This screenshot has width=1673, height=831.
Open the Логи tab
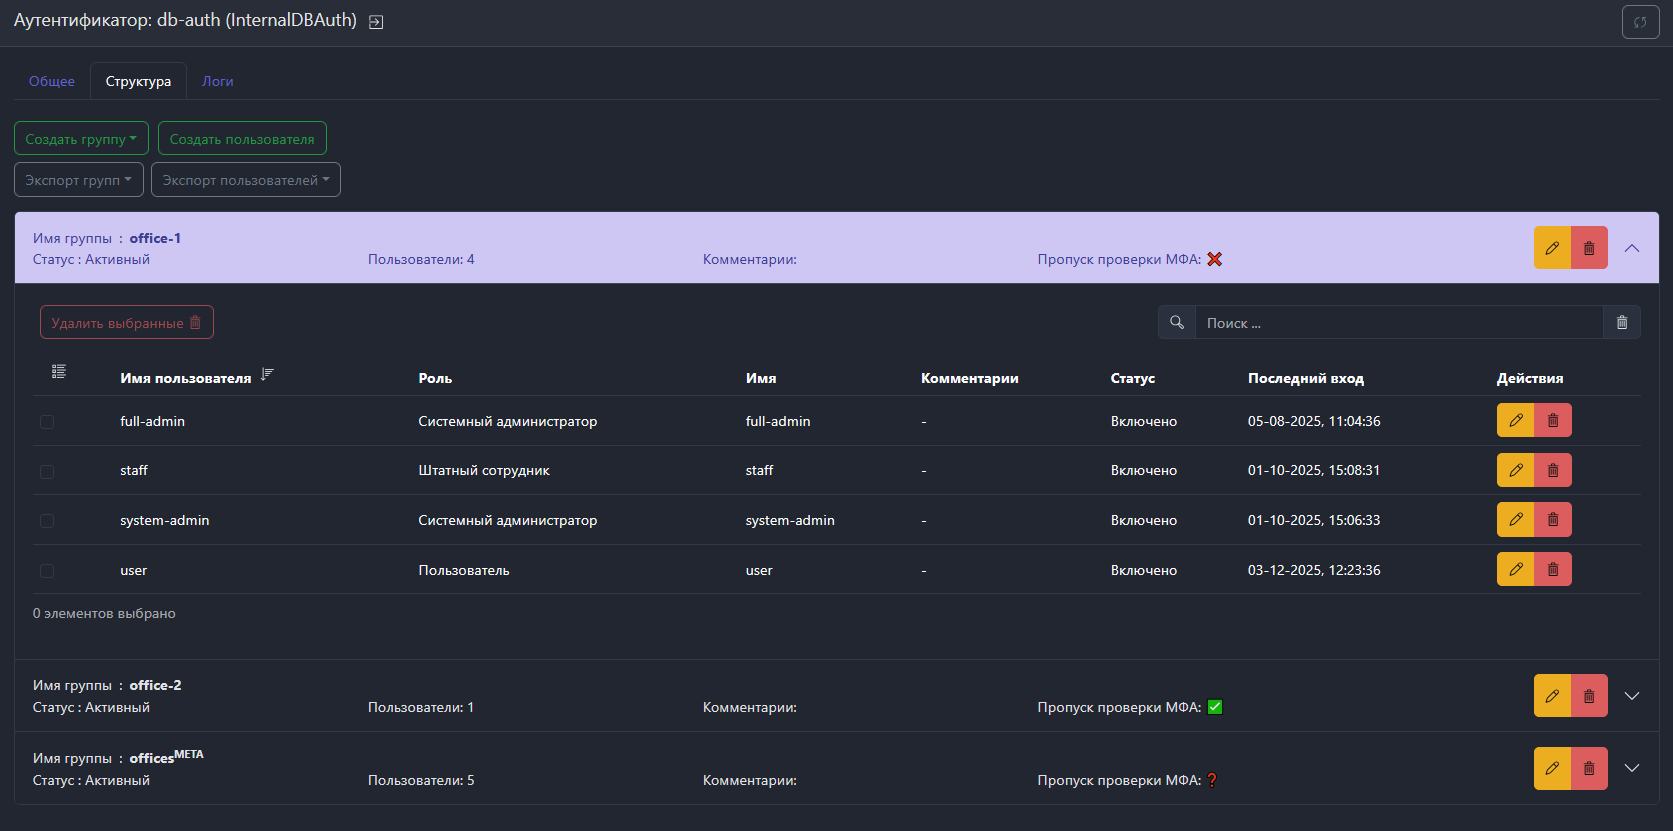[217, 81]
